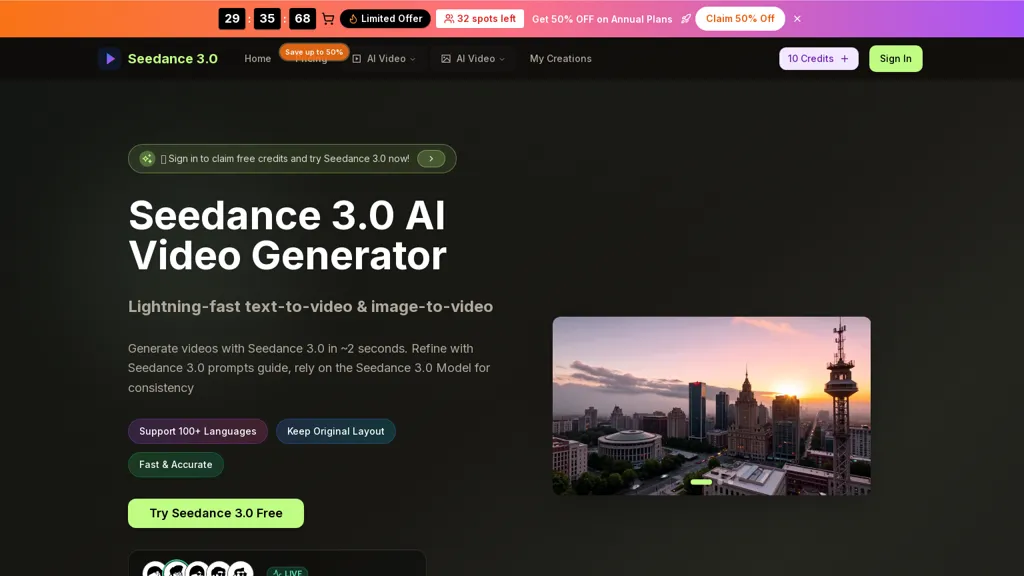Expand the second AI Video dropdown chevron

pos(502,59)
